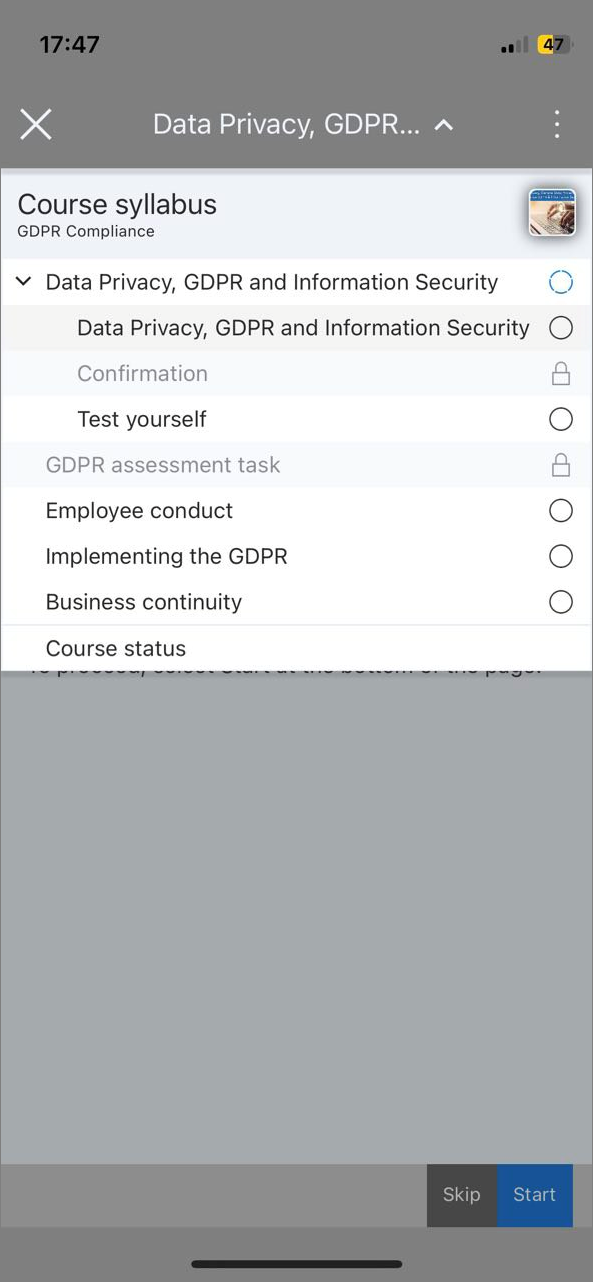Select the Test yourself status circle
Screen dimensions: 593x1282
pyautogui.click(x=561, y=419)
